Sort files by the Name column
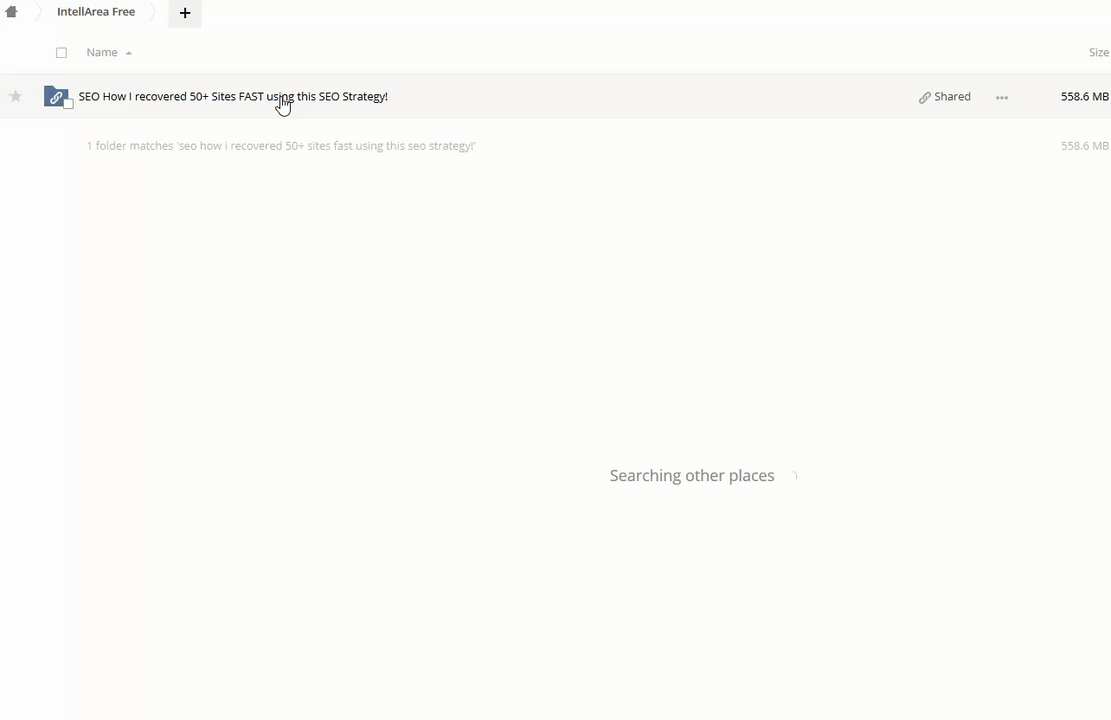Viewport: 1111px width, 720px height. click(101, 52)
